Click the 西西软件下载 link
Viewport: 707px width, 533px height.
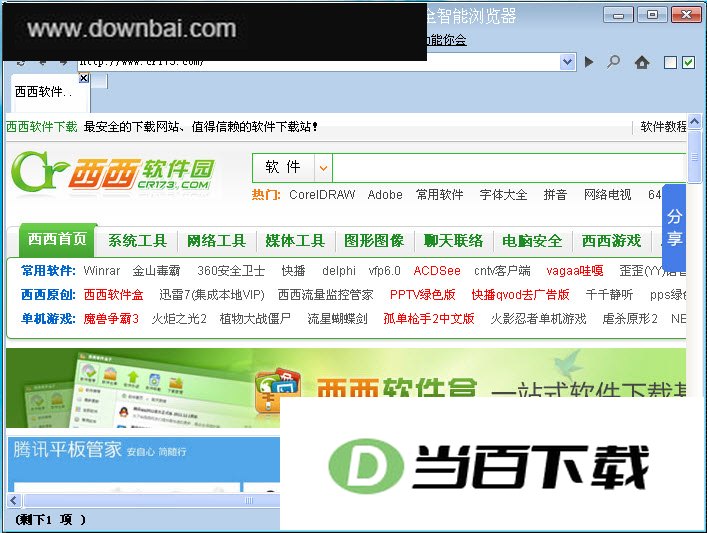pyautogui.click(x=41, y=127)
